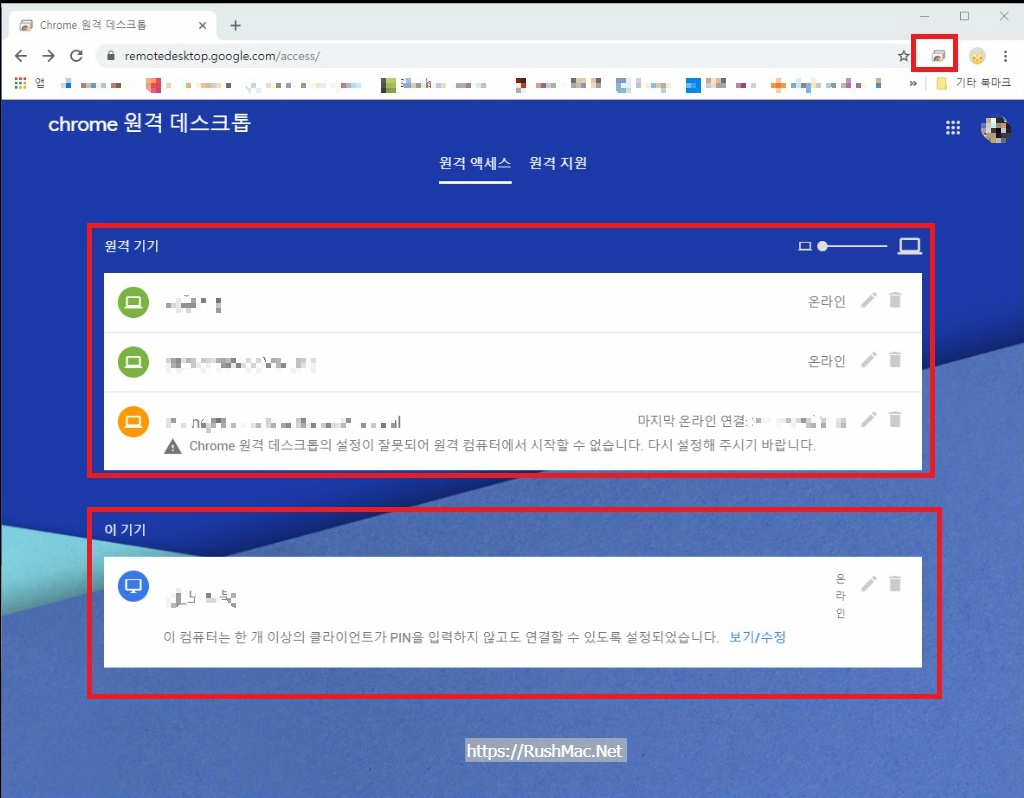Click the small view icon beside slider

pos(805,246)
